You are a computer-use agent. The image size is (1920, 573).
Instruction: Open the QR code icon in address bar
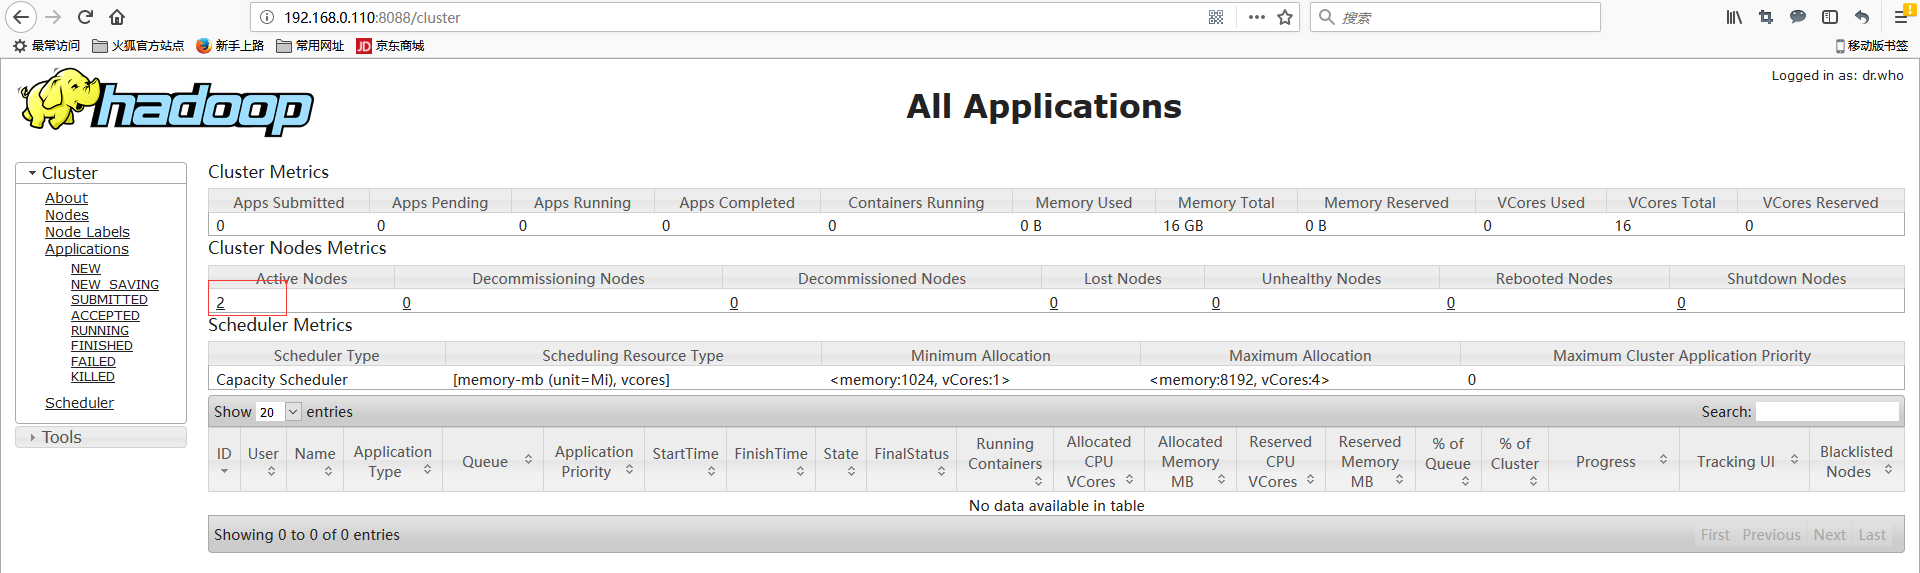(1216, 17)
